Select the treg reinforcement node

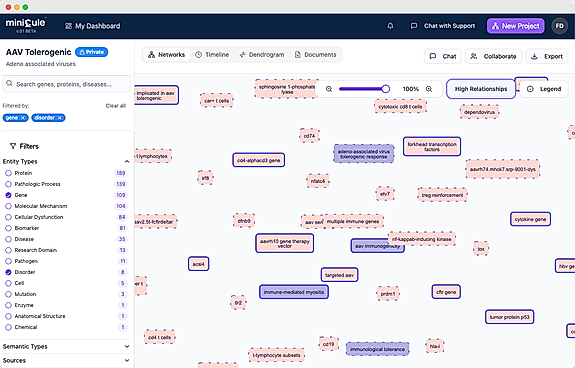pos(442,195)
